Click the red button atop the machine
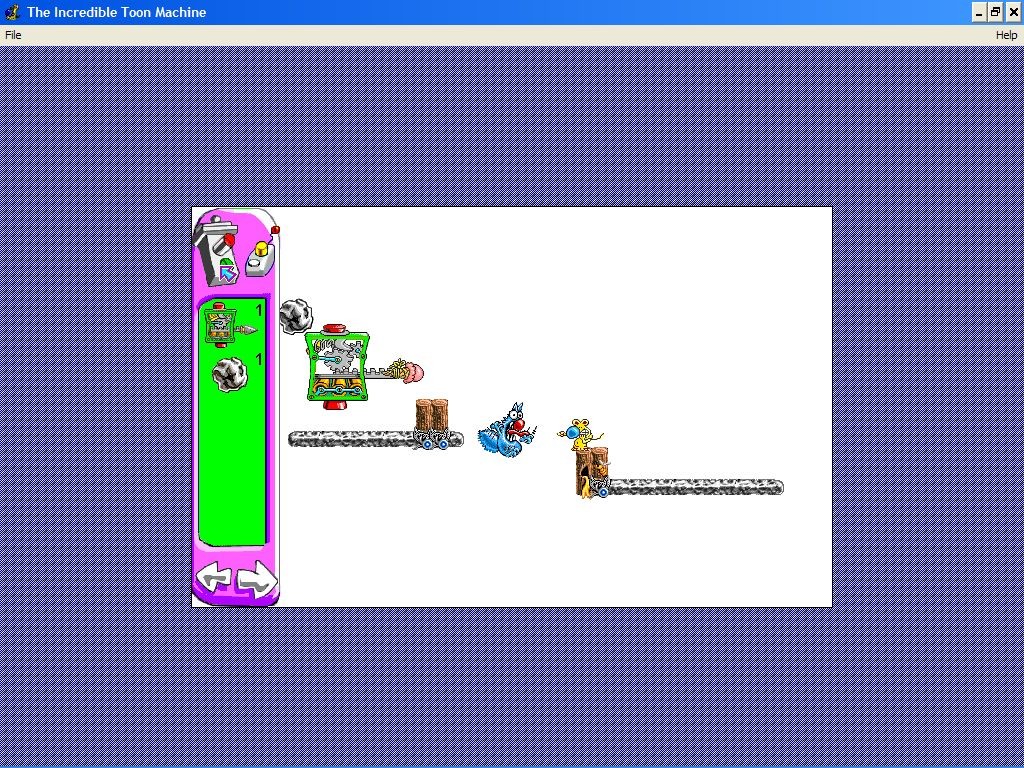This screenshot has width=1024, height=768. 335,329
